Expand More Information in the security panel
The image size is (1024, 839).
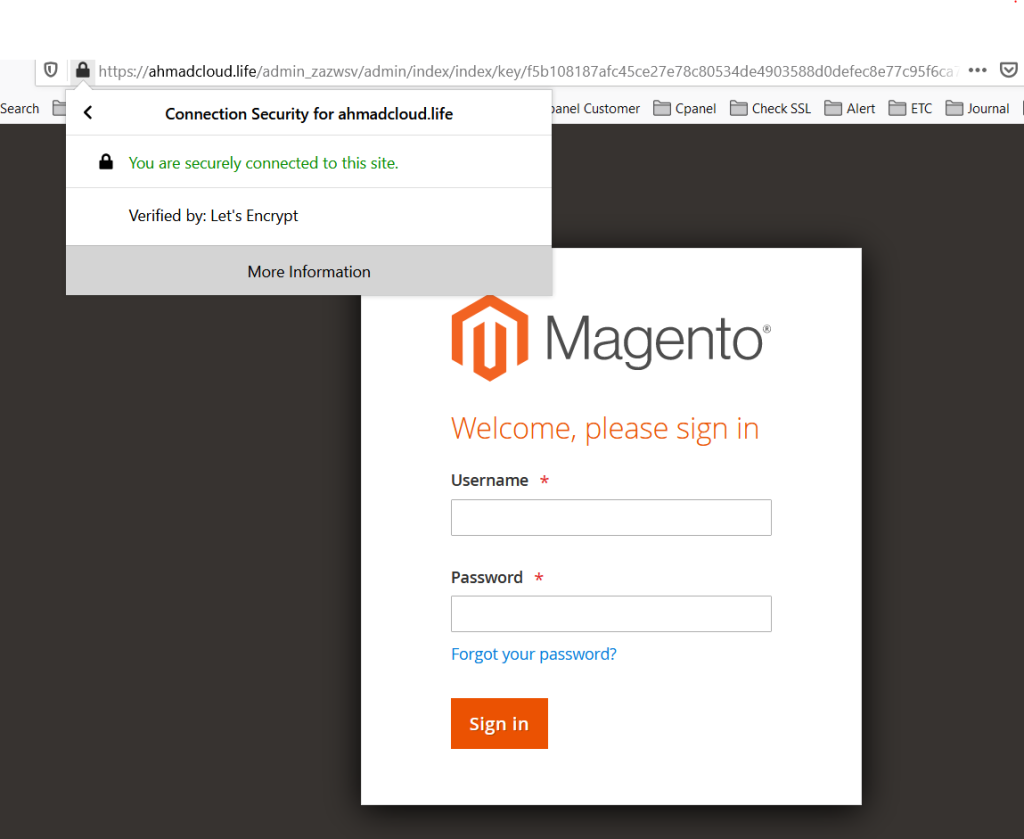308,271
